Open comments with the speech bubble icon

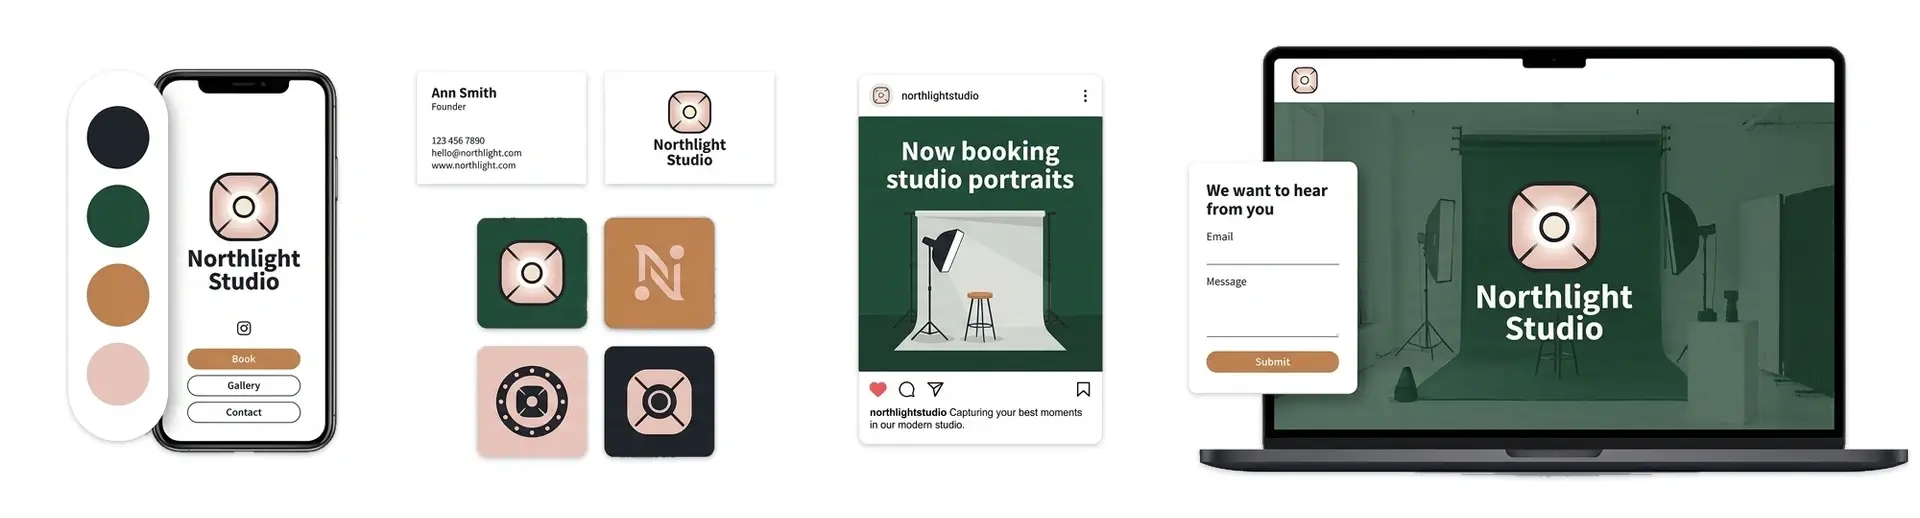(907, 389)
